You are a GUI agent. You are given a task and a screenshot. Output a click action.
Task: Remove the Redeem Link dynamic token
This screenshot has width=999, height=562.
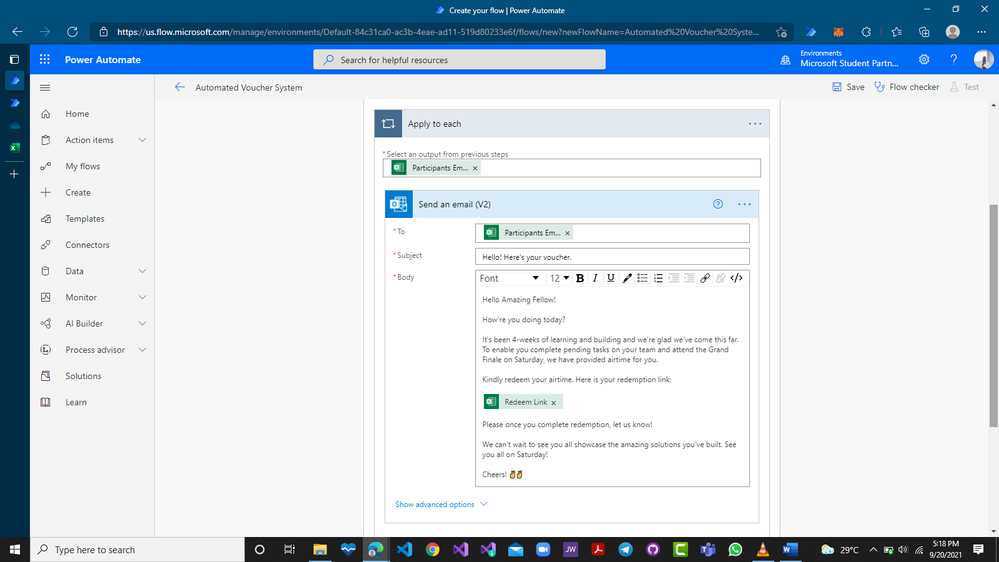click(x=554, y=403)
